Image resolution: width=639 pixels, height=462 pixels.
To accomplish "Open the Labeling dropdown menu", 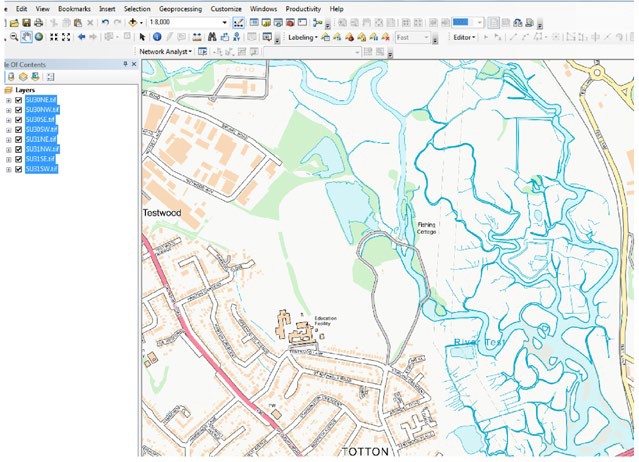I will [x=302, y=37].
